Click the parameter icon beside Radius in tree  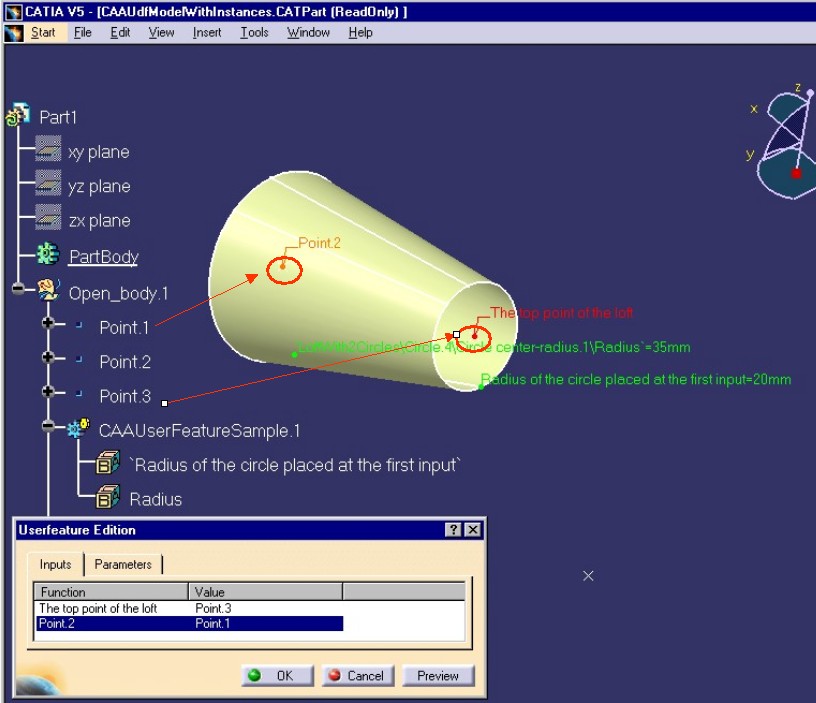108,497
